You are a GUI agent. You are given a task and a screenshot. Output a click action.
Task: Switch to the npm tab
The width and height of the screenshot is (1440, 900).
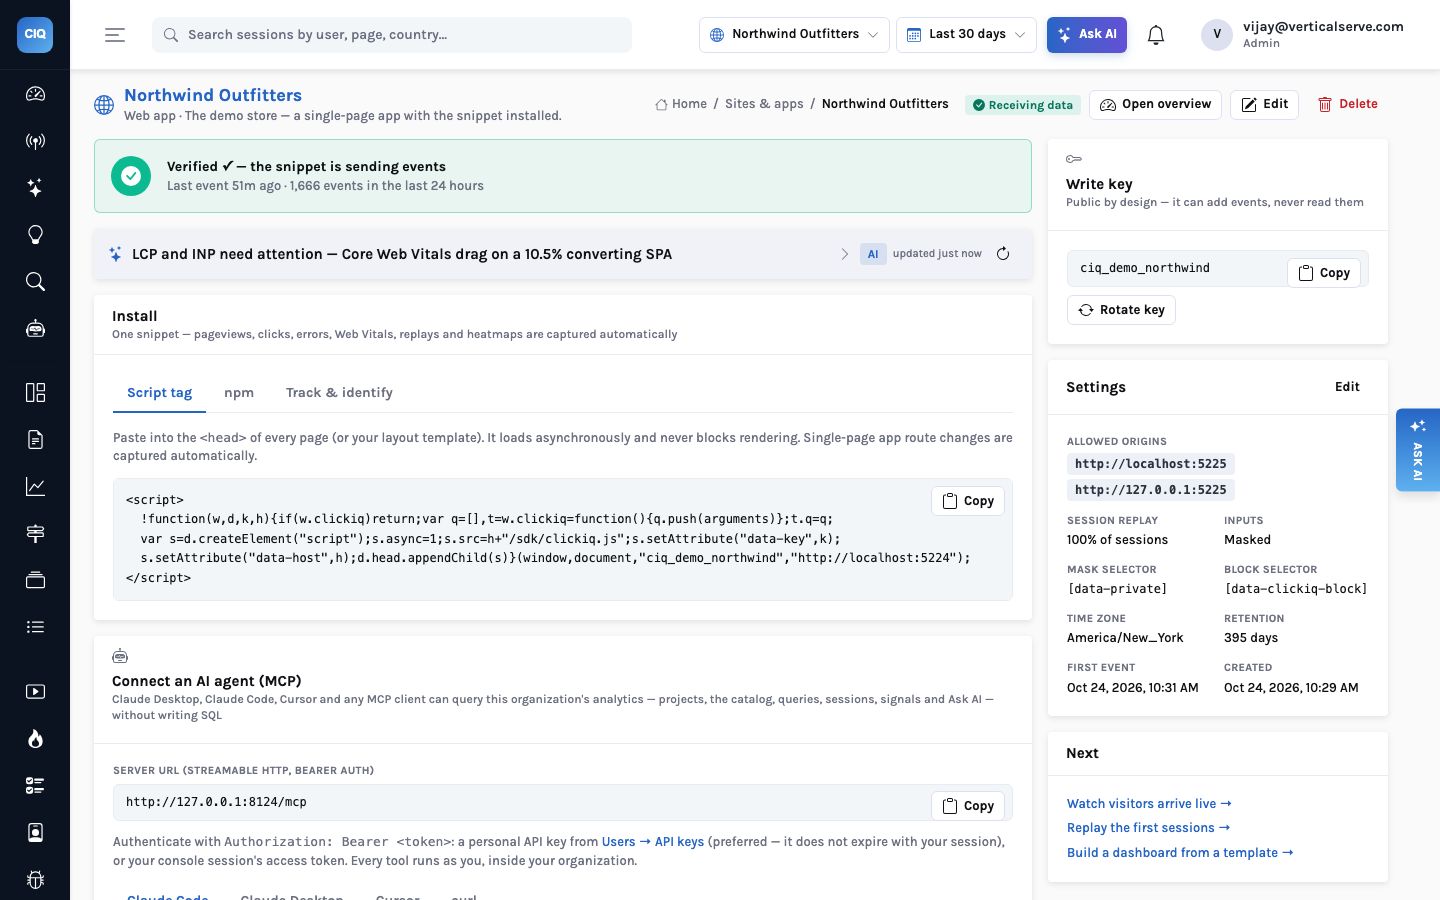point(239,393)
